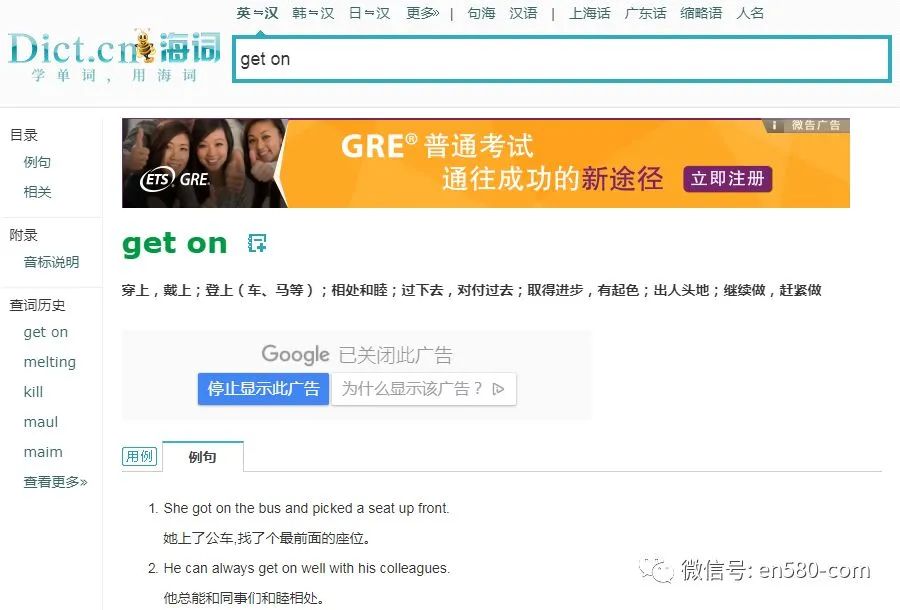Switch to the 英⇋汉 dictionary mode
Screen dimensions: 900x610
[257, 13]
